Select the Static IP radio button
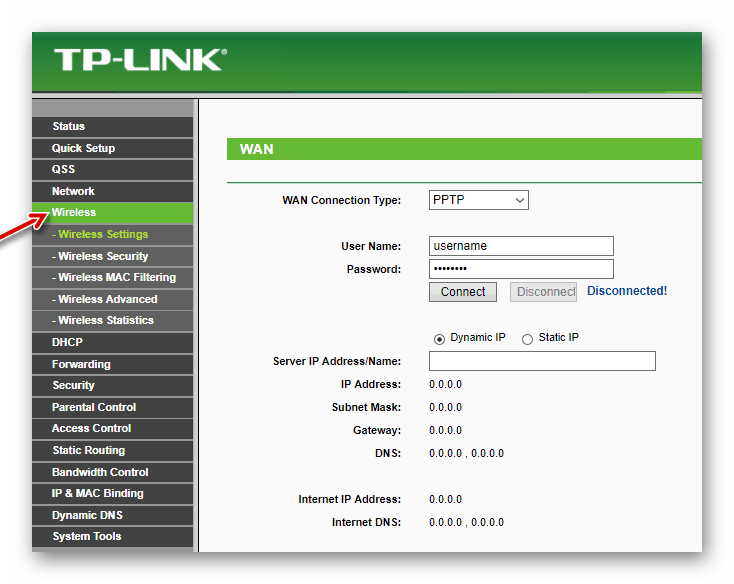734x584 pixels. tap(528, 339)
